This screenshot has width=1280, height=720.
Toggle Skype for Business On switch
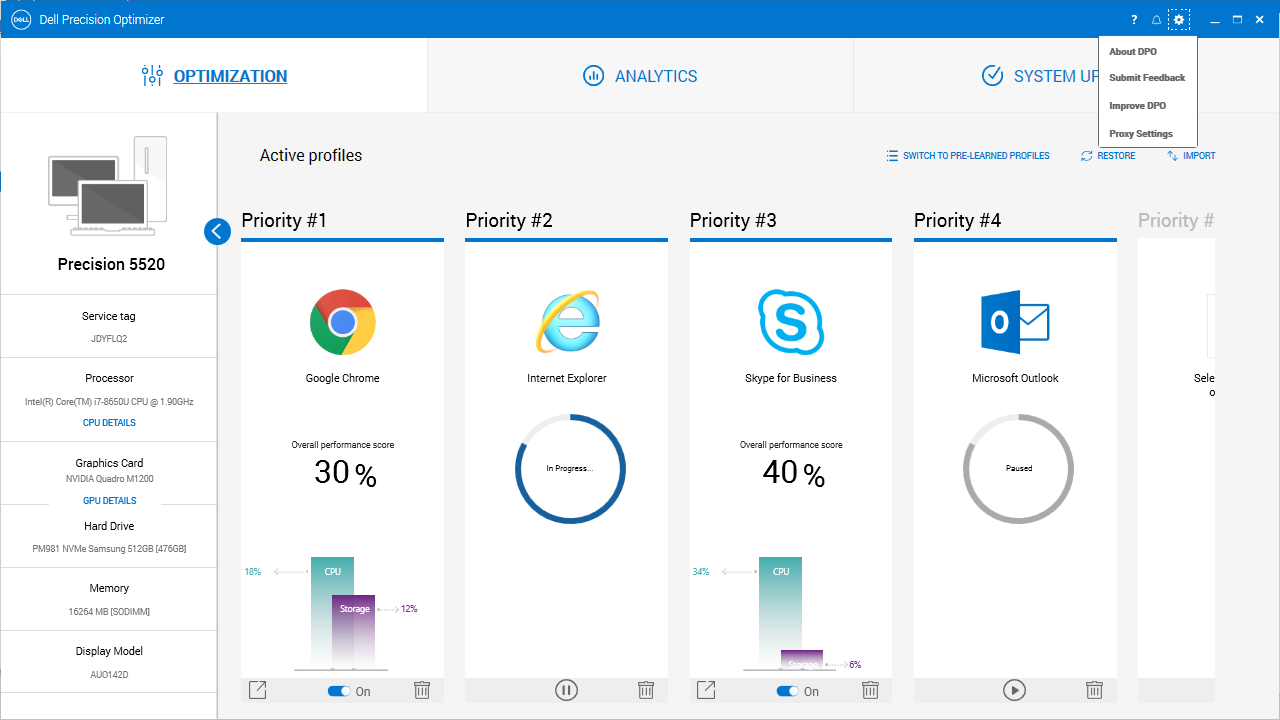click(x=787, y=691)
